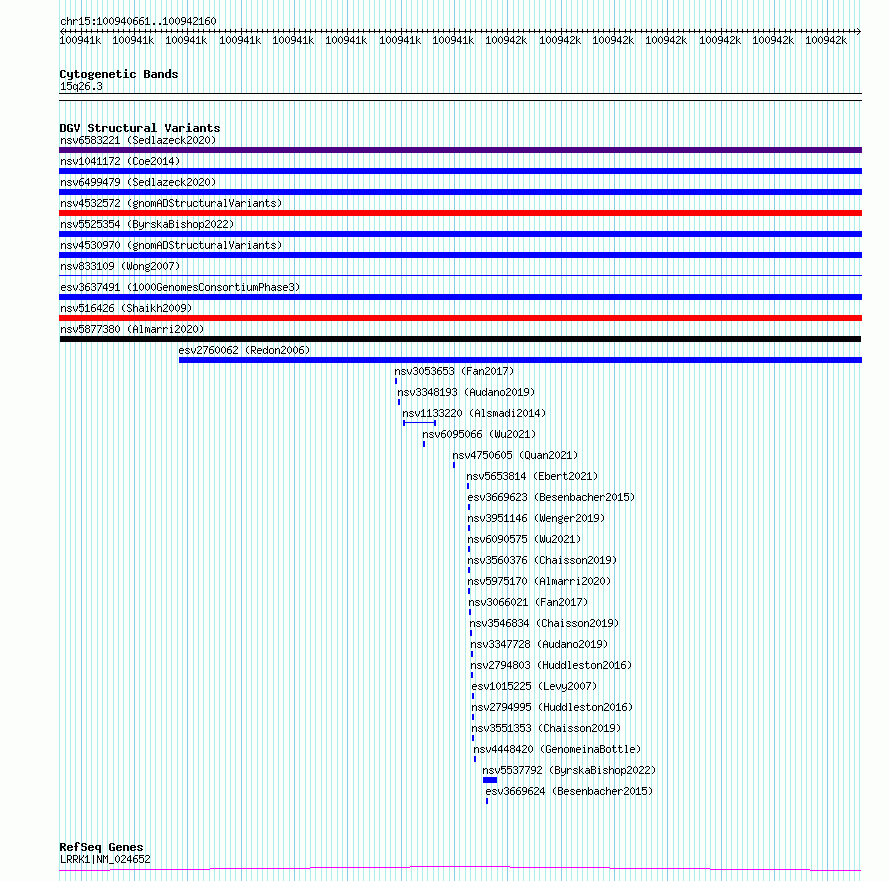The width and height of the screenshot is (890, 881).
Task: Click the RefSeq Genes track title
Action: point(101,847)
